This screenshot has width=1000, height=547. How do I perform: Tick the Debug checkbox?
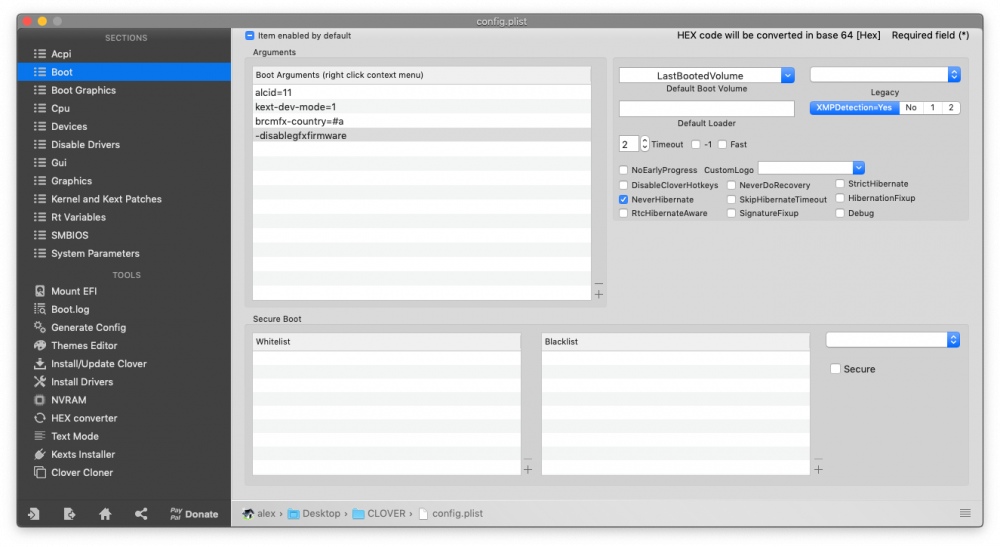click(841, 214)
